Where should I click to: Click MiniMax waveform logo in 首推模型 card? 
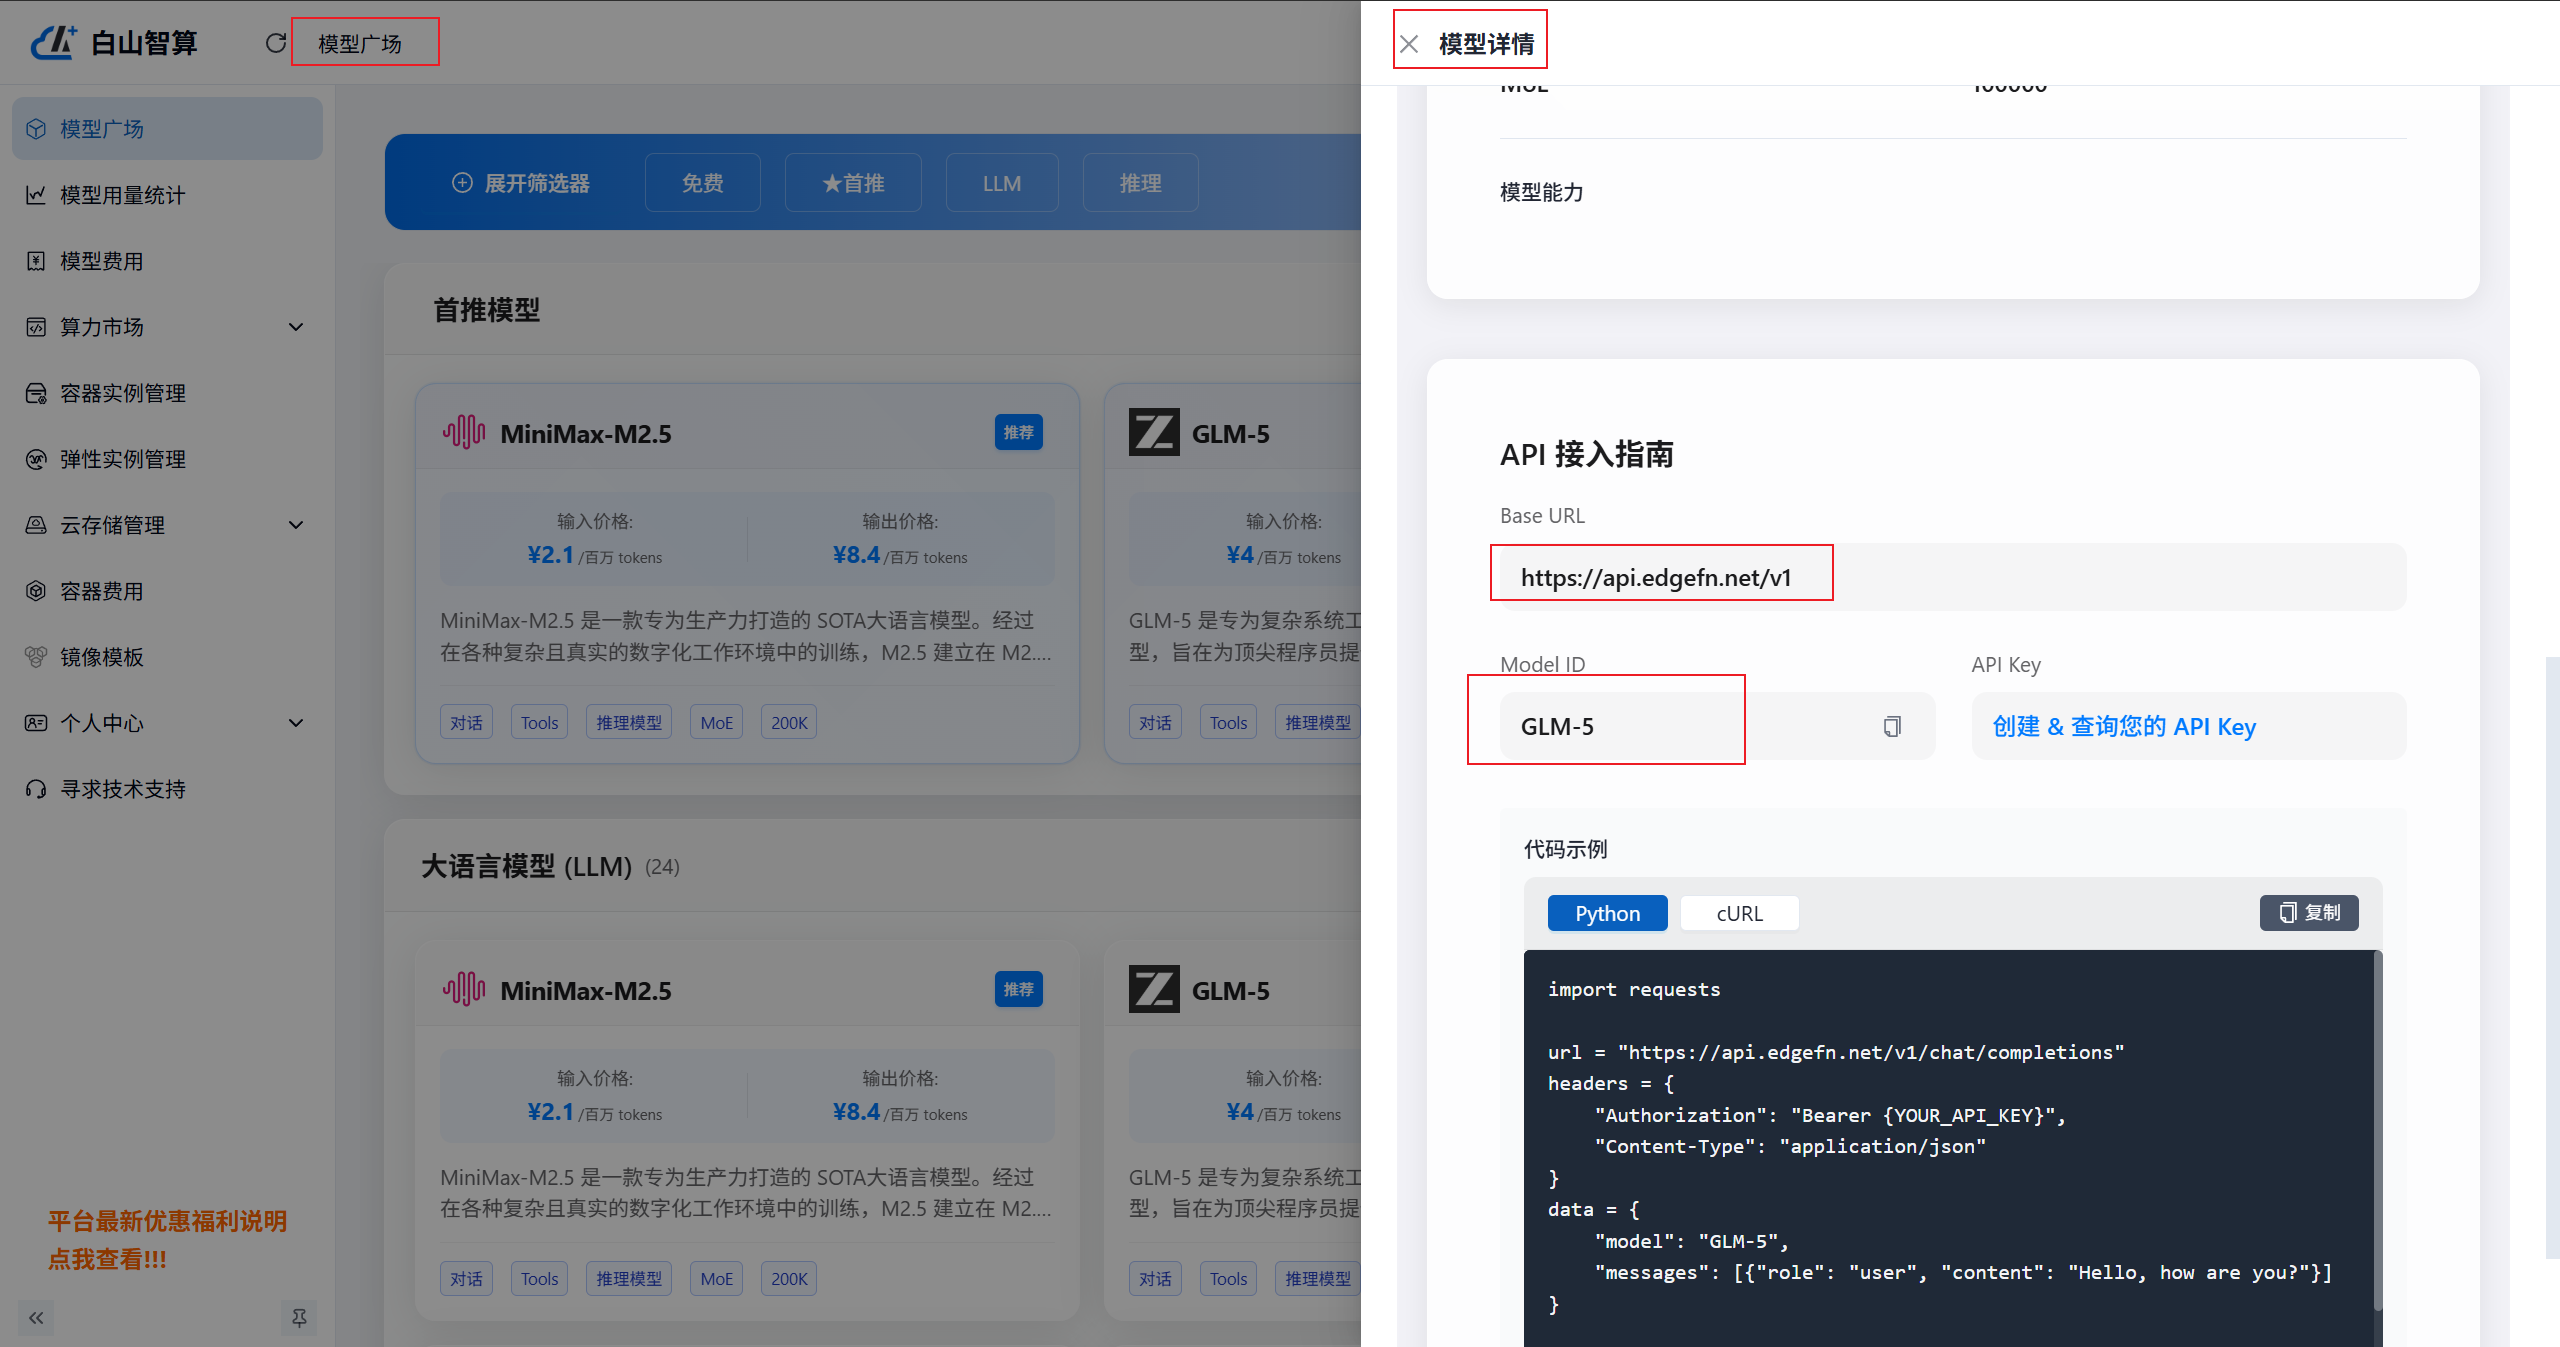coord(464,432)
